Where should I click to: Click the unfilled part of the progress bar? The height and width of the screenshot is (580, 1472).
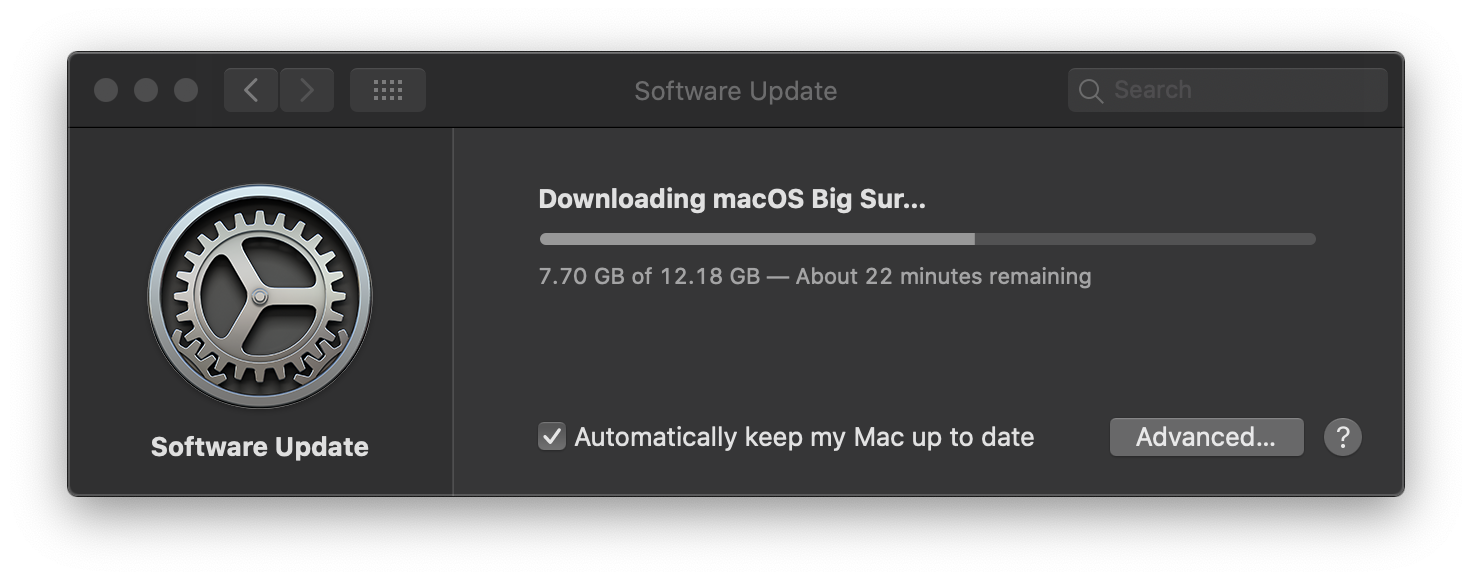pos(1145,239)
